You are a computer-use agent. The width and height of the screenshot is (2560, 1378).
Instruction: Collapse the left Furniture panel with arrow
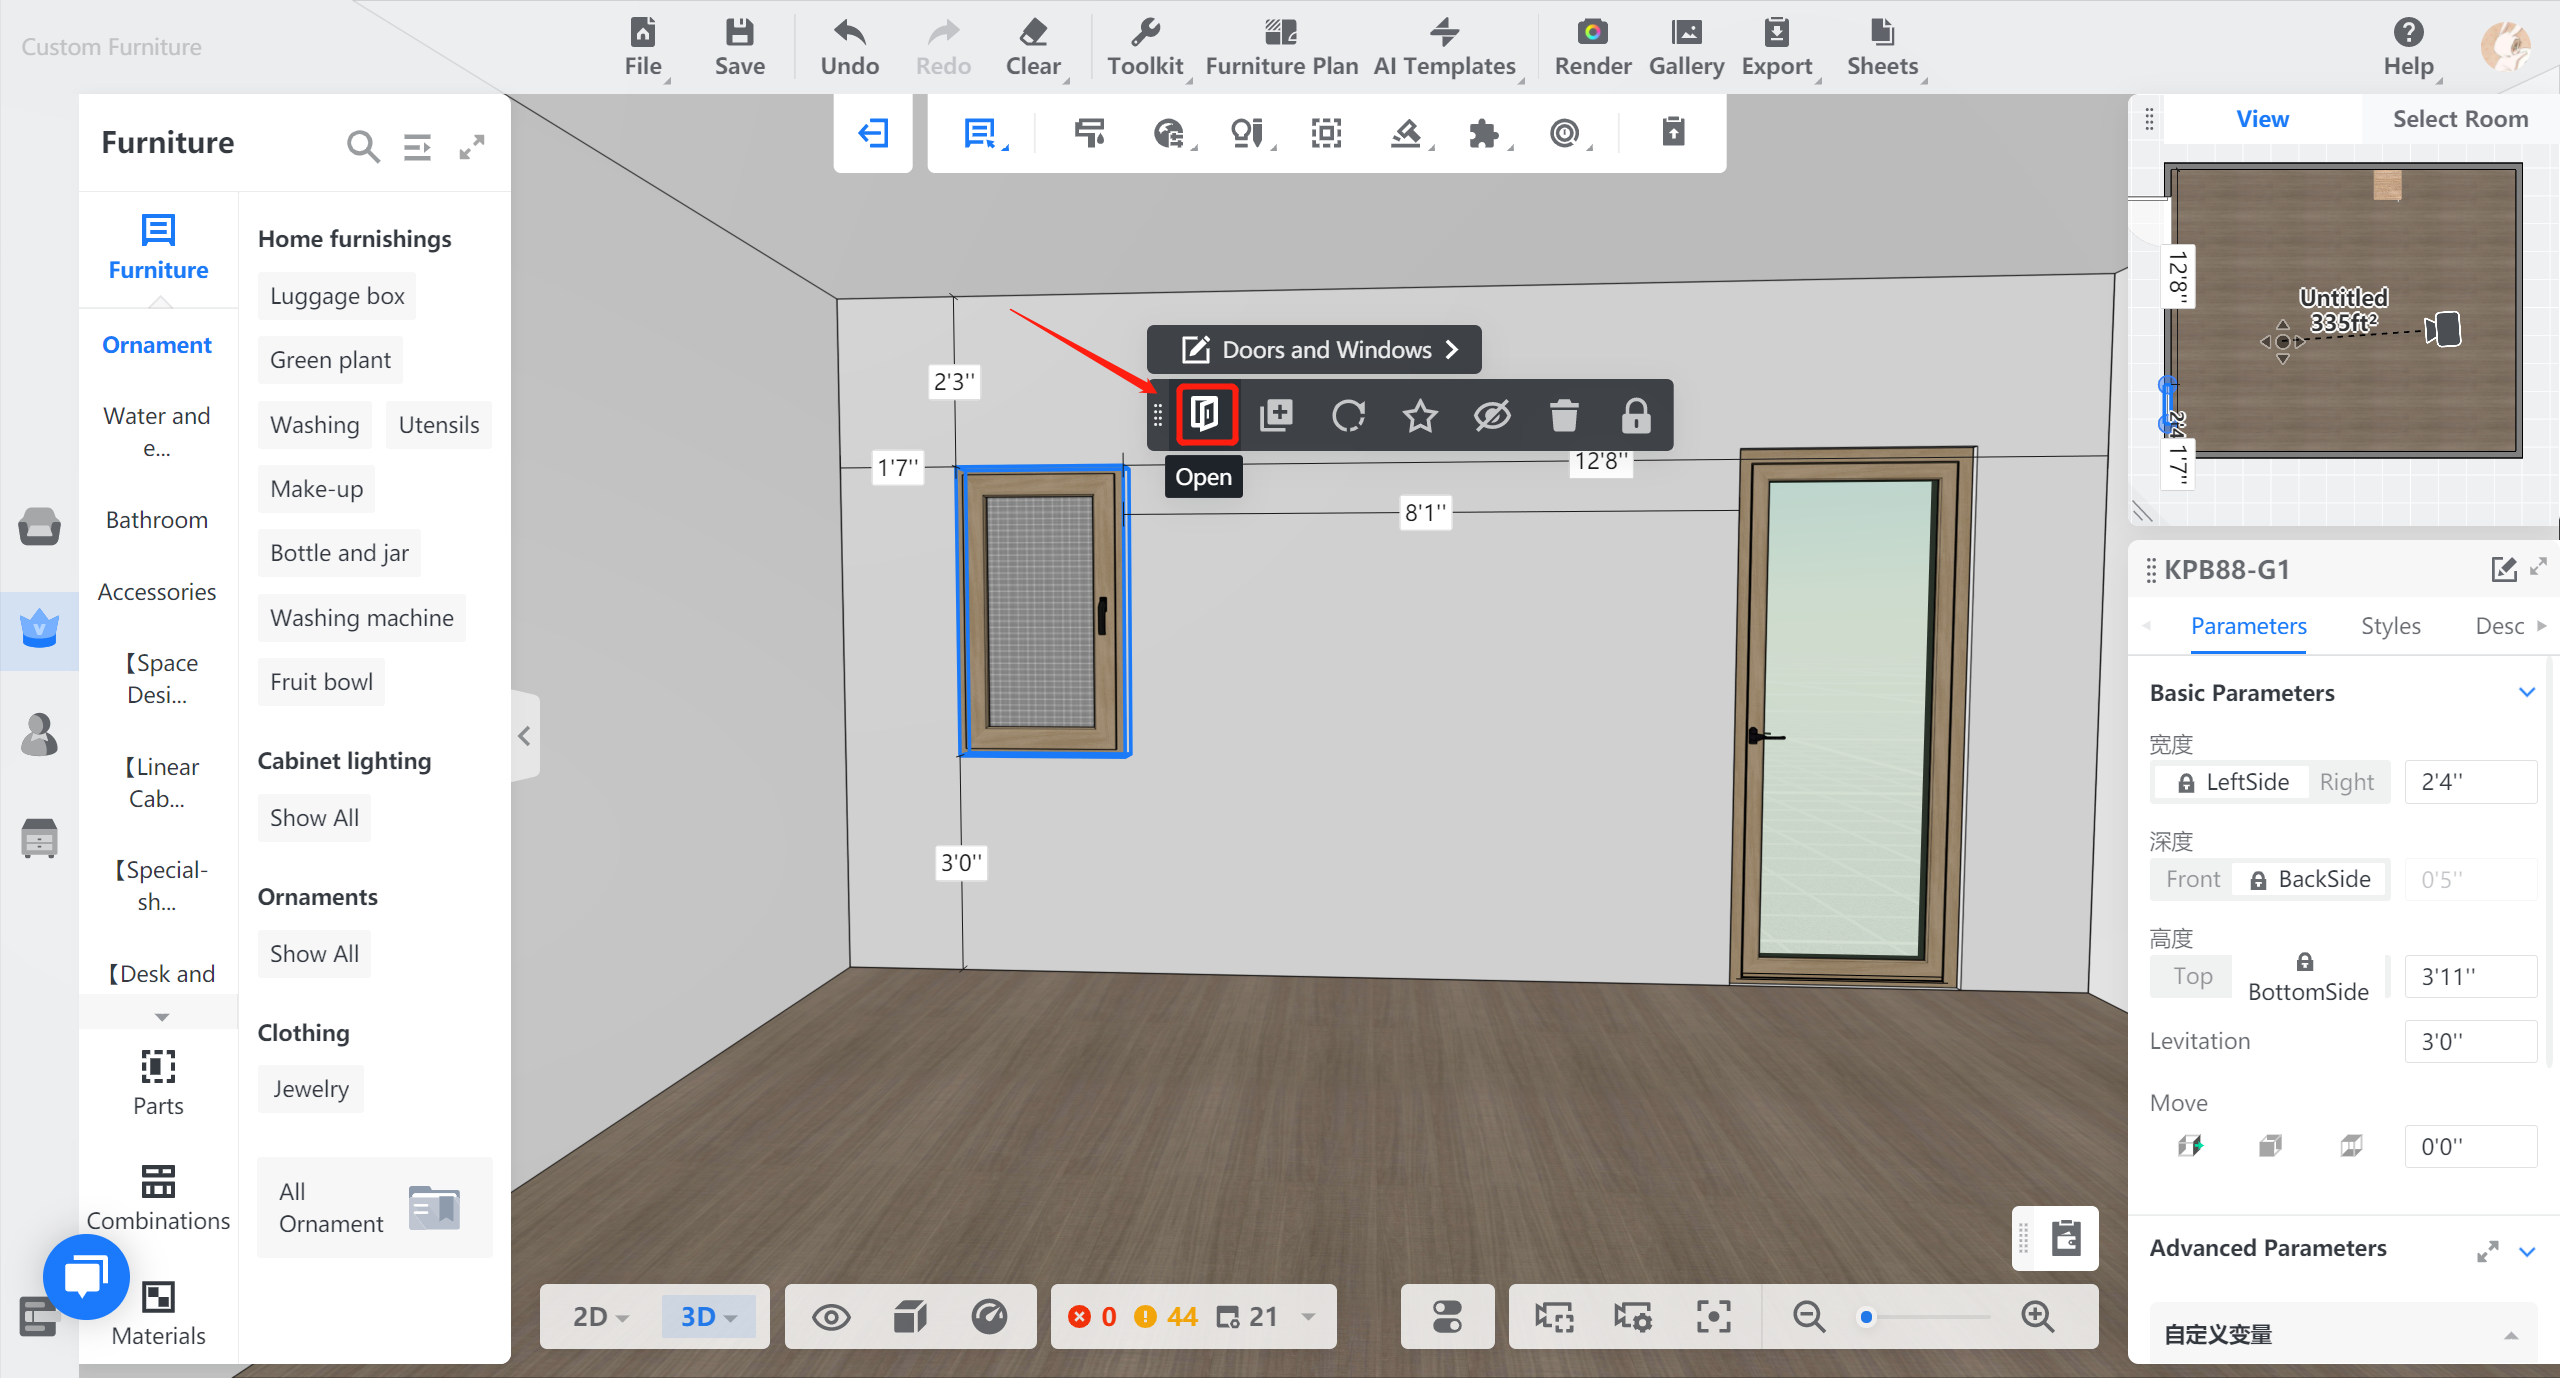pyautogui.click(x=525, y=736)
